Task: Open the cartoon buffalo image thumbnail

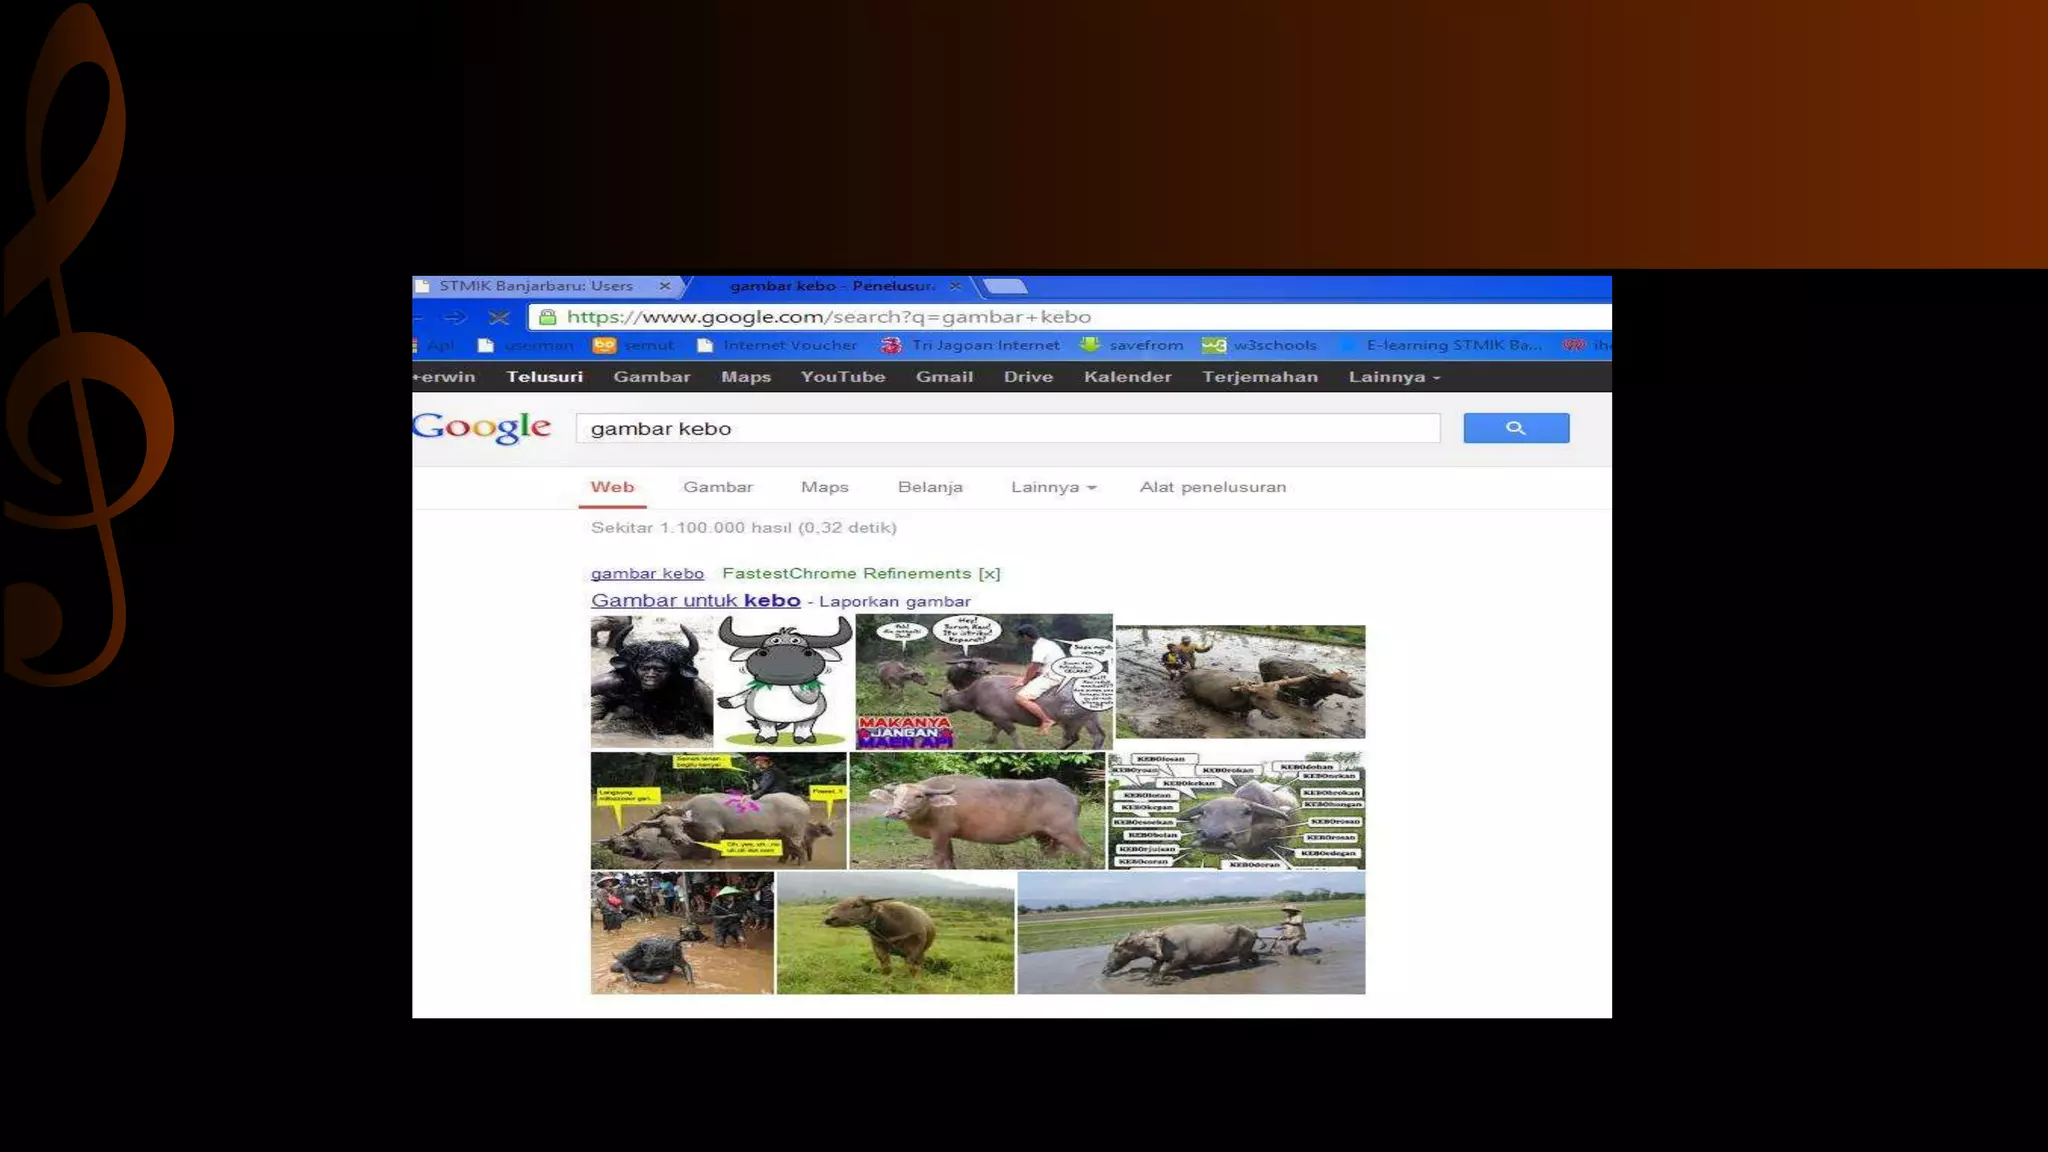Action: click(x=785, y=681)
